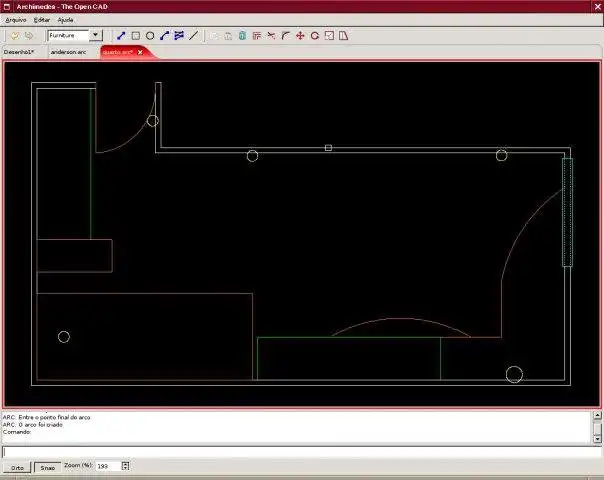
Task: Click the large circle at bottom right corner
Action: point(514,374)
